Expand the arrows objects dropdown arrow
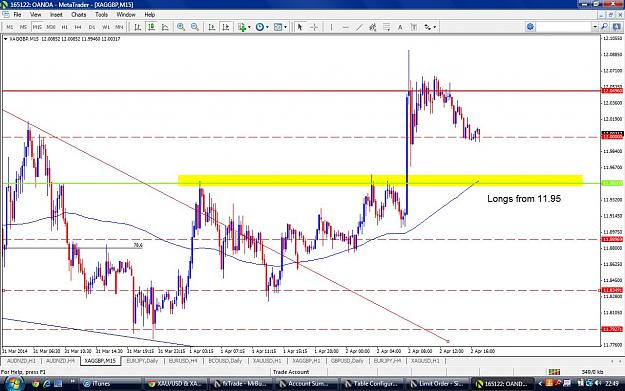This screenshot has height=391, width=625. click(x=434, y=27)
